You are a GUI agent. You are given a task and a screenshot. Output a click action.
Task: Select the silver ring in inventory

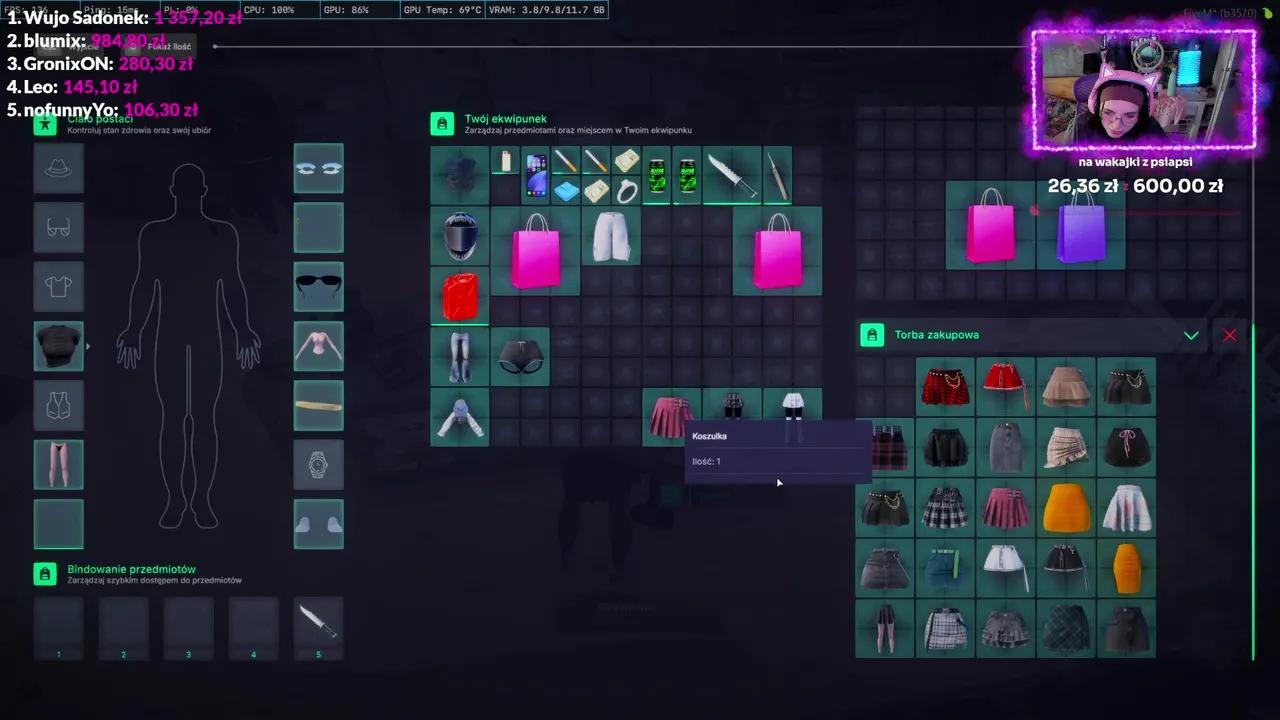pos(626,191)
